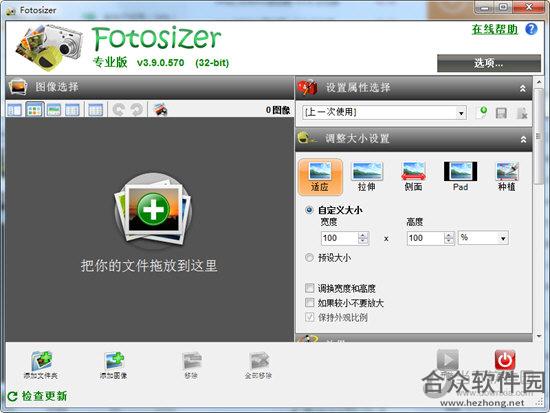The image size is (550, 413).
Task: Select the 种植 crop resize mode
Action: 507,176
